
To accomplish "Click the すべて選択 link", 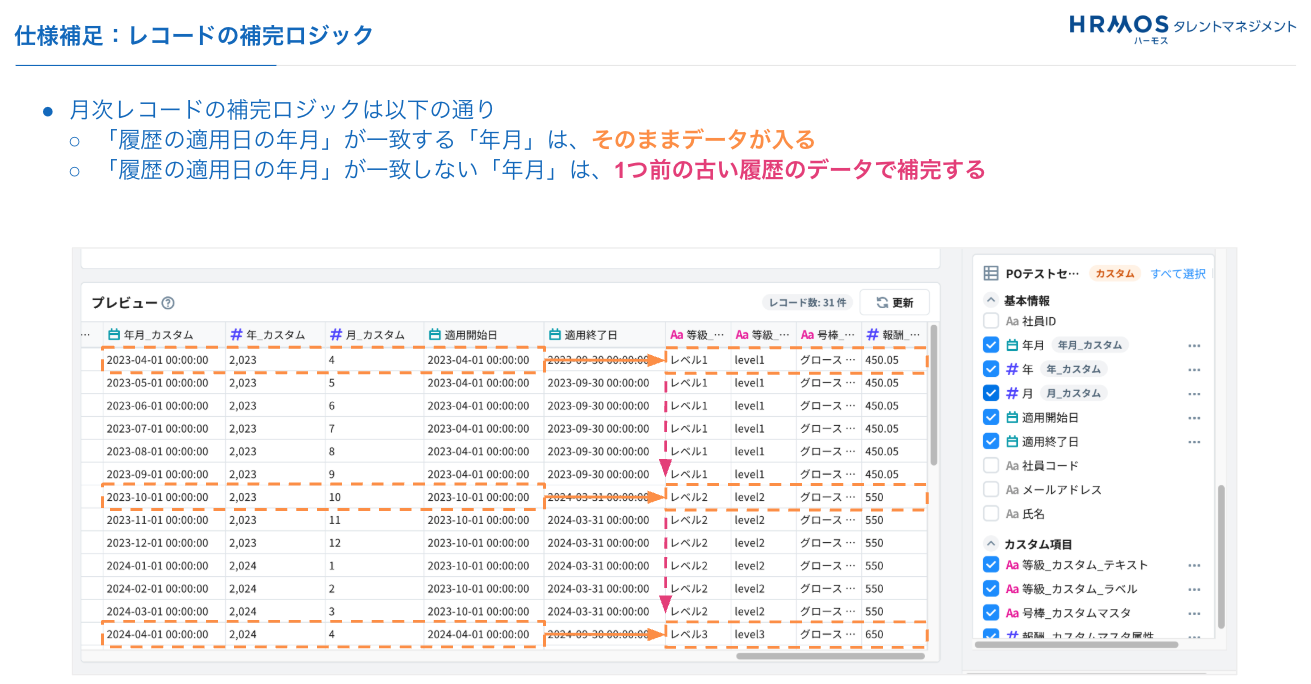I will click(x=1177, y=273).
